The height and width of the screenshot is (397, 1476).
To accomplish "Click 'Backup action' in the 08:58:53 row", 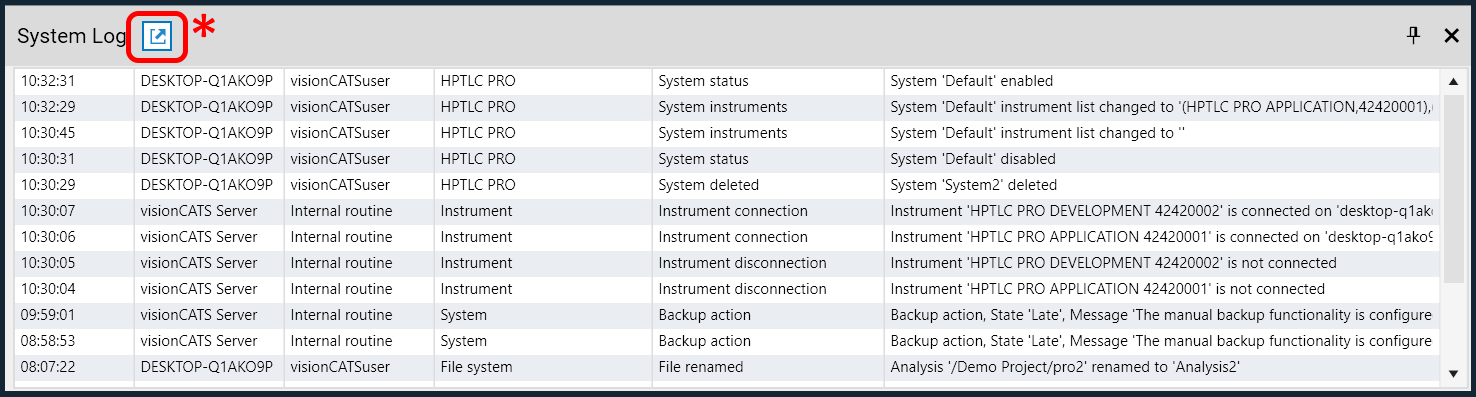I will point(704,341).
